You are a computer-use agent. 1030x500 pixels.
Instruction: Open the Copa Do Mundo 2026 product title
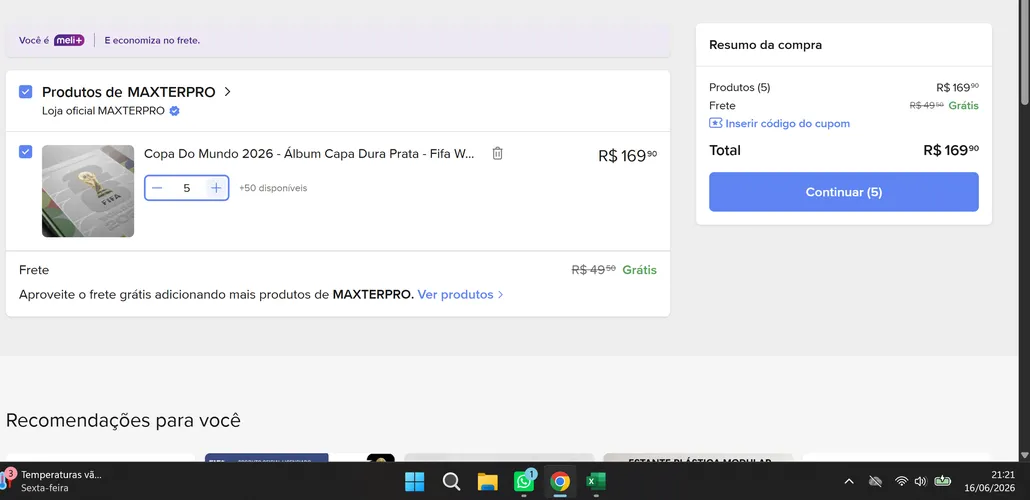point(309,154)
